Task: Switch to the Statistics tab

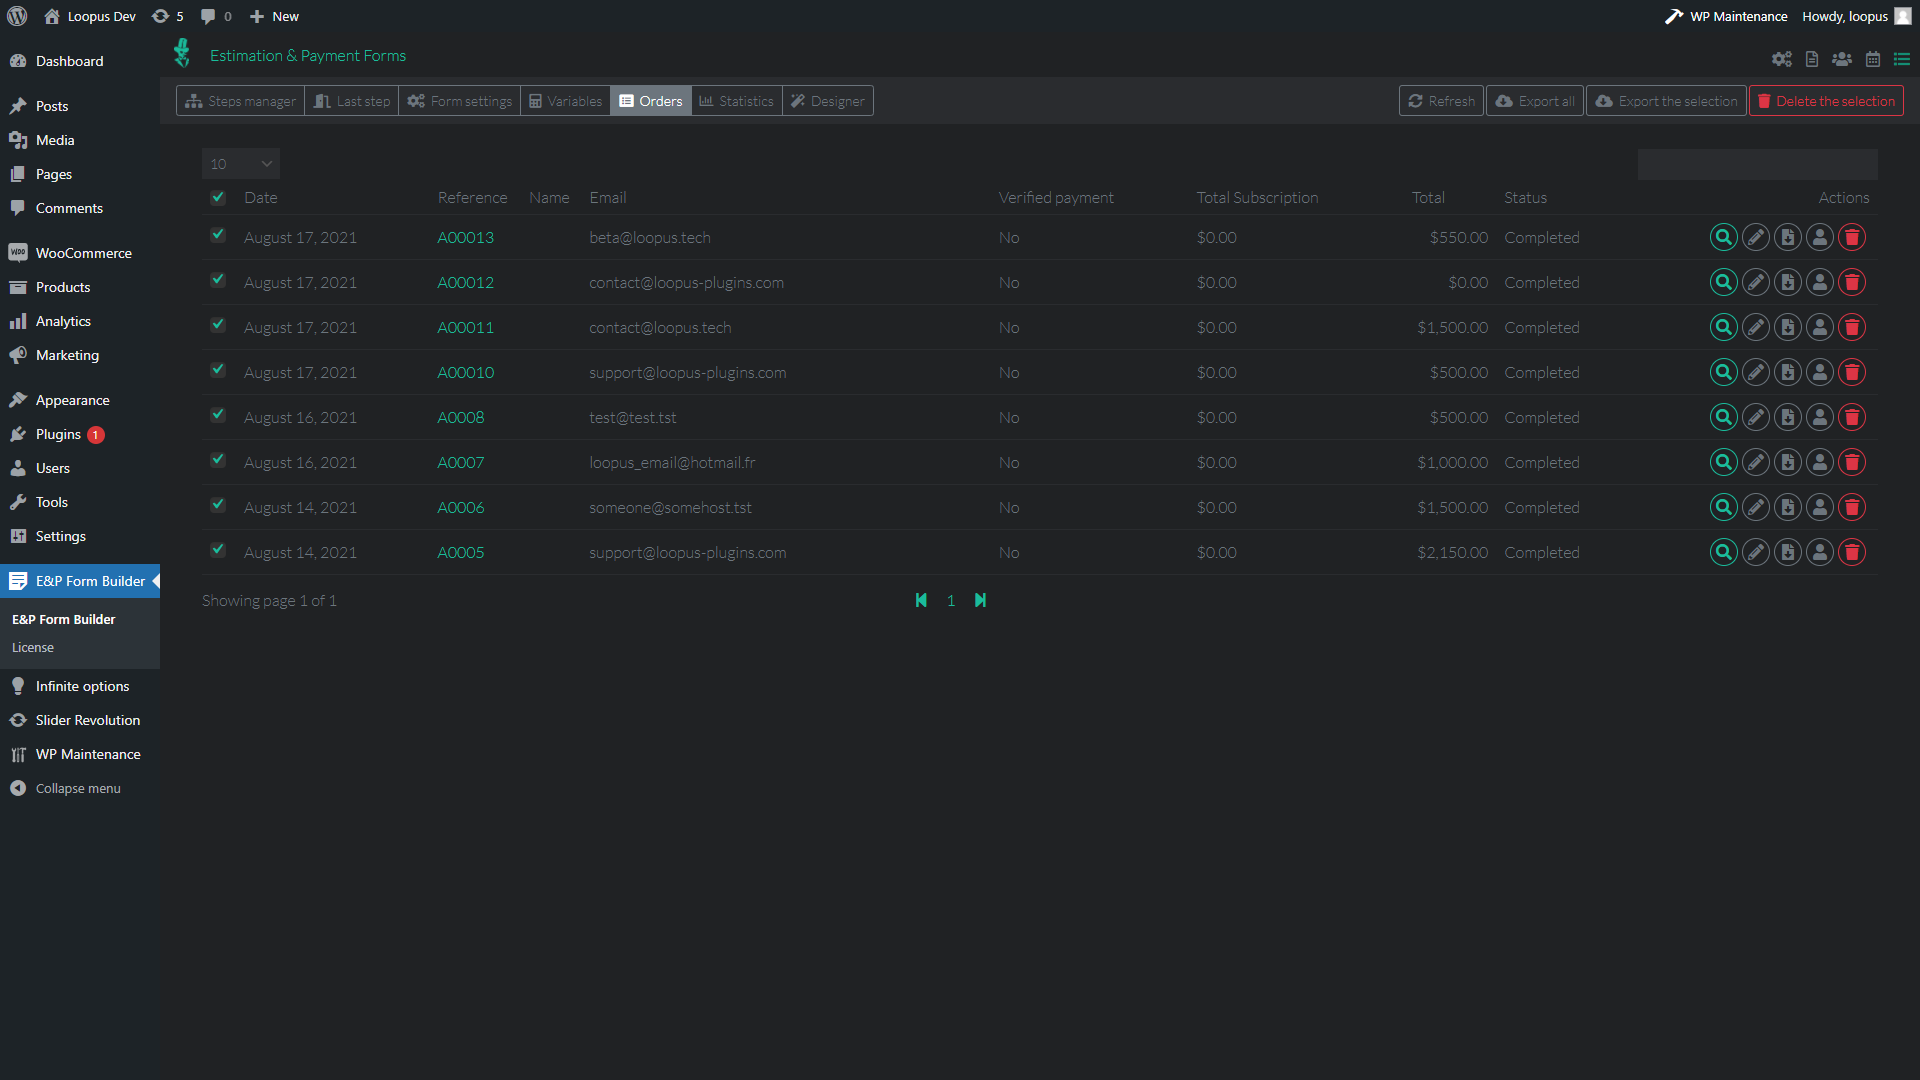Action: [736, 101]
